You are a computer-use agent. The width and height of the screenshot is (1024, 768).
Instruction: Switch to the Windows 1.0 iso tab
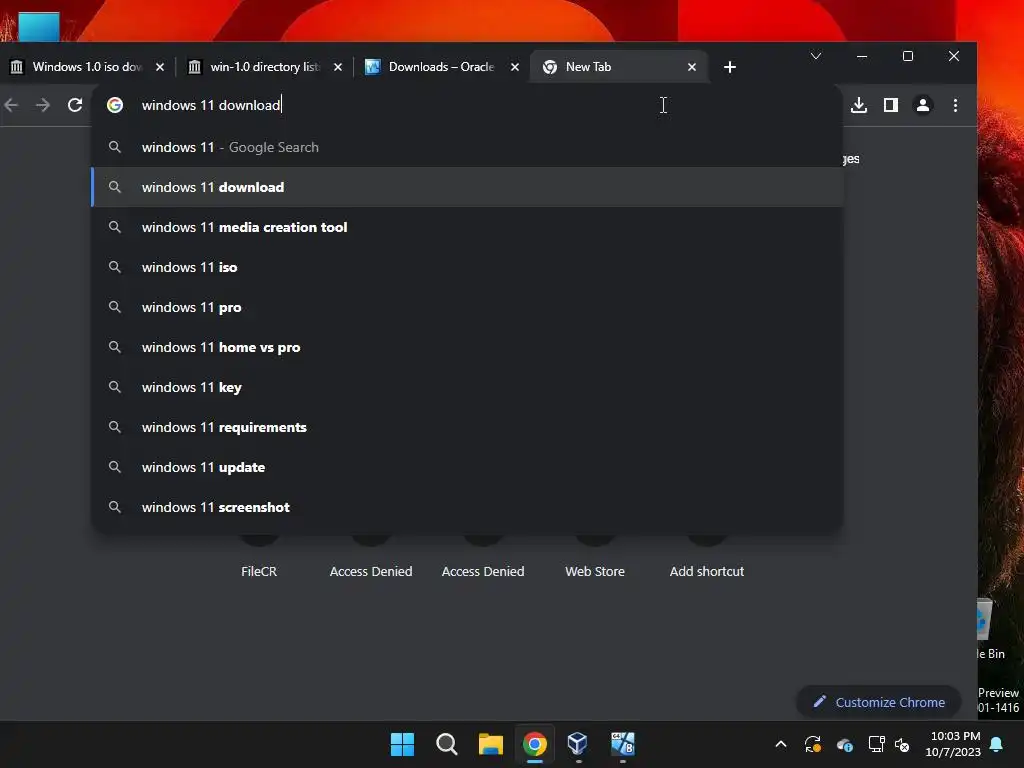[x=87, y=67]
